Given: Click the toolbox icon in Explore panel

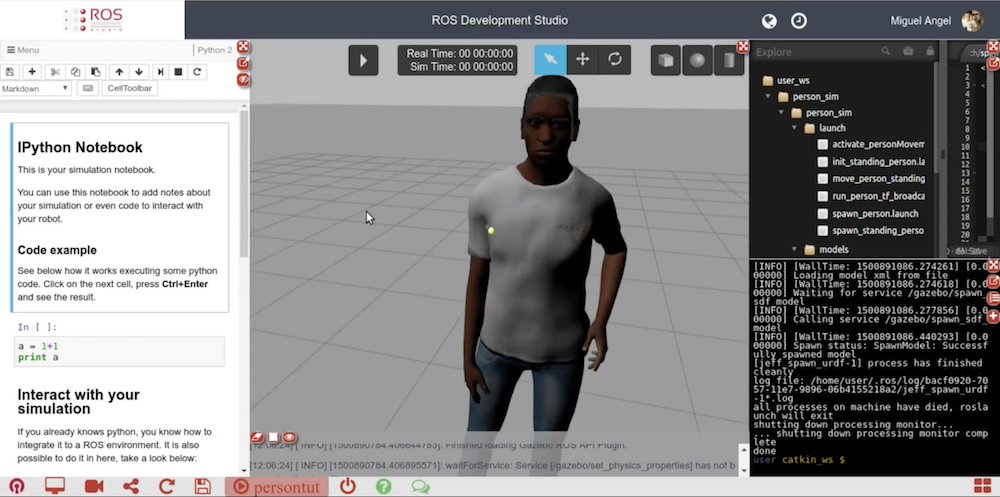Looking at the screenshot, I should 908,52.
